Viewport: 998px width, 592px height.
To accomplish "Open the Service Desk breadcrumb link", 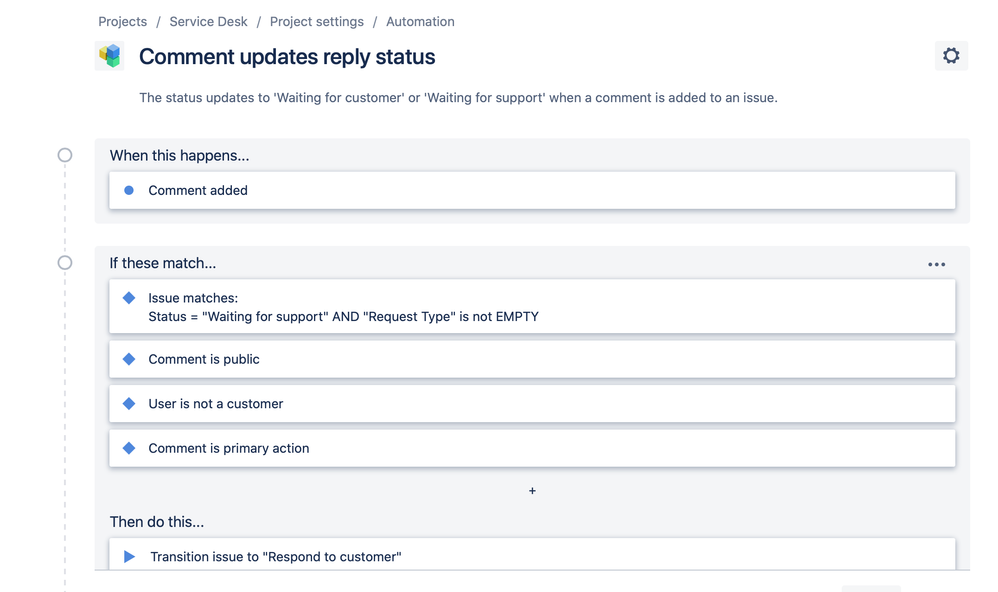I will point(208,22).
